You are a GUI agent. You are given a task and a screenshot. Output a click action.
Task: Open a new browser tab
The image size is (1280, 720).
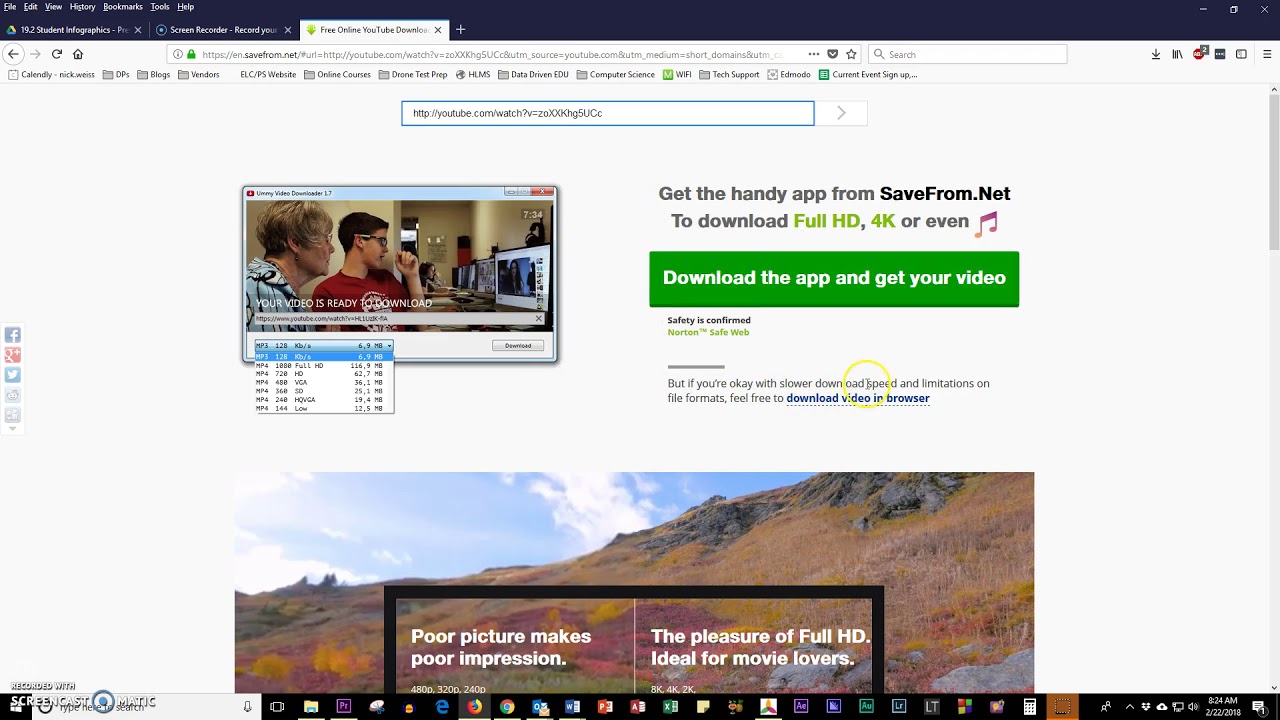[460, 30]
